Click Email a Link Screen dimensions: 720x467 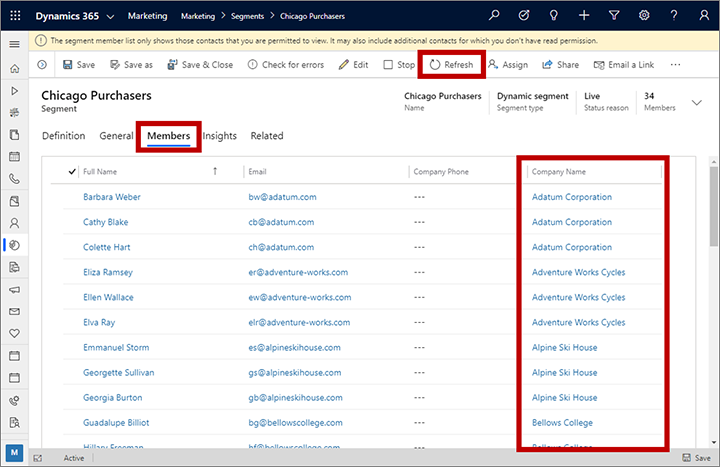(624, 65)
